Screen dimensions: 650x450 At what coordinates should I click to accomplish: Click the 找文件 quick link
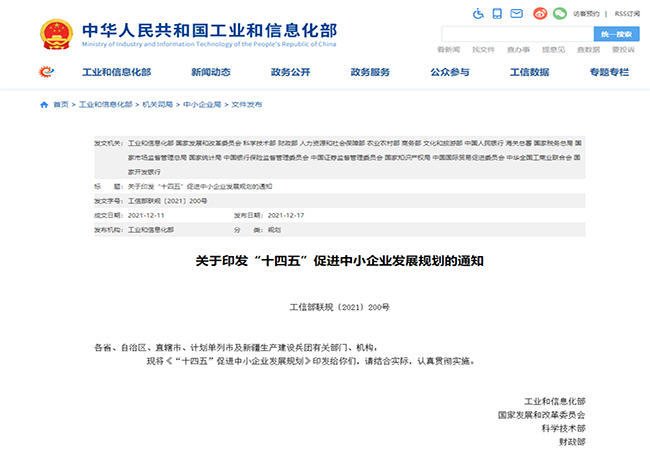click(483, 50)
